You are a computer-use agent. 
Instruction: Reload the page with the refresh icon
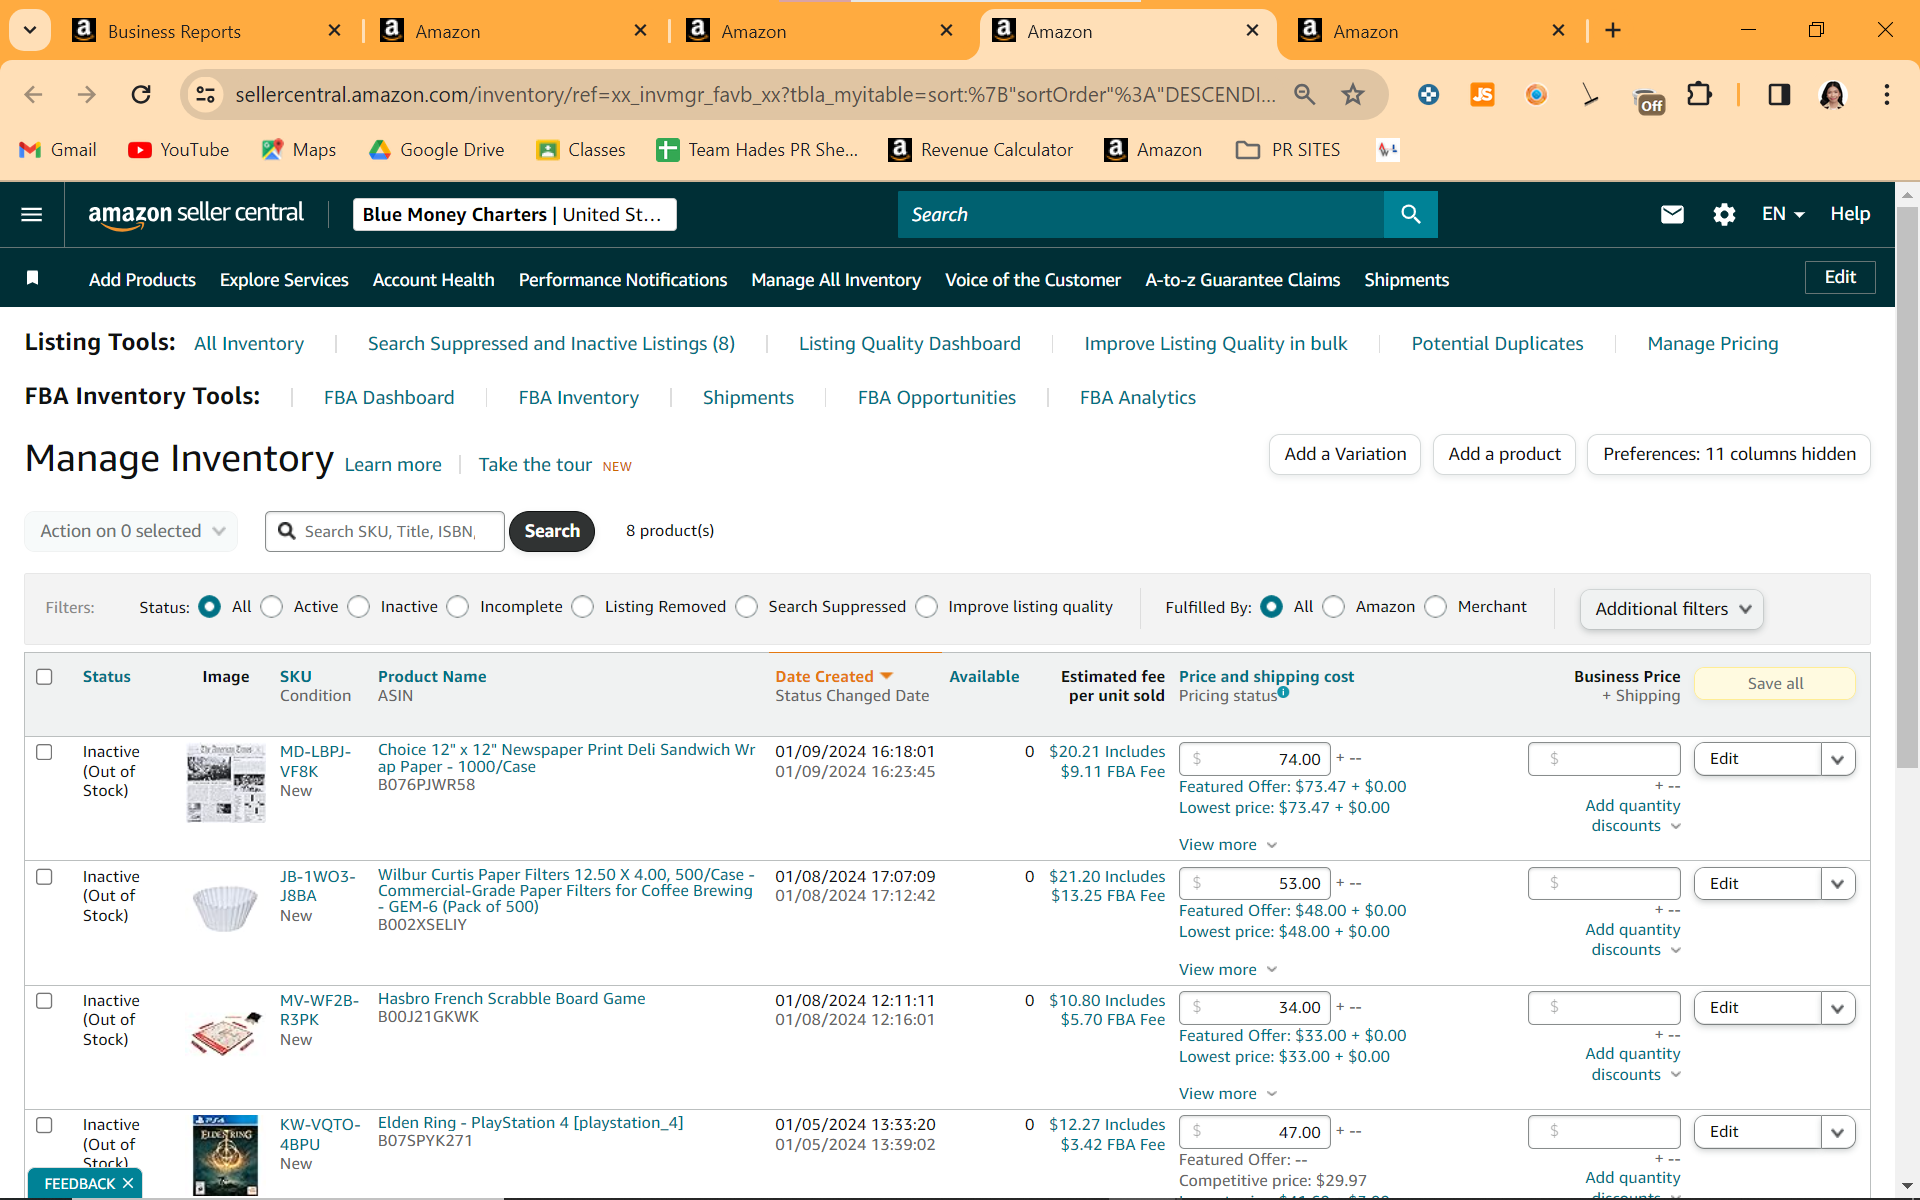(x=141, y=95)
